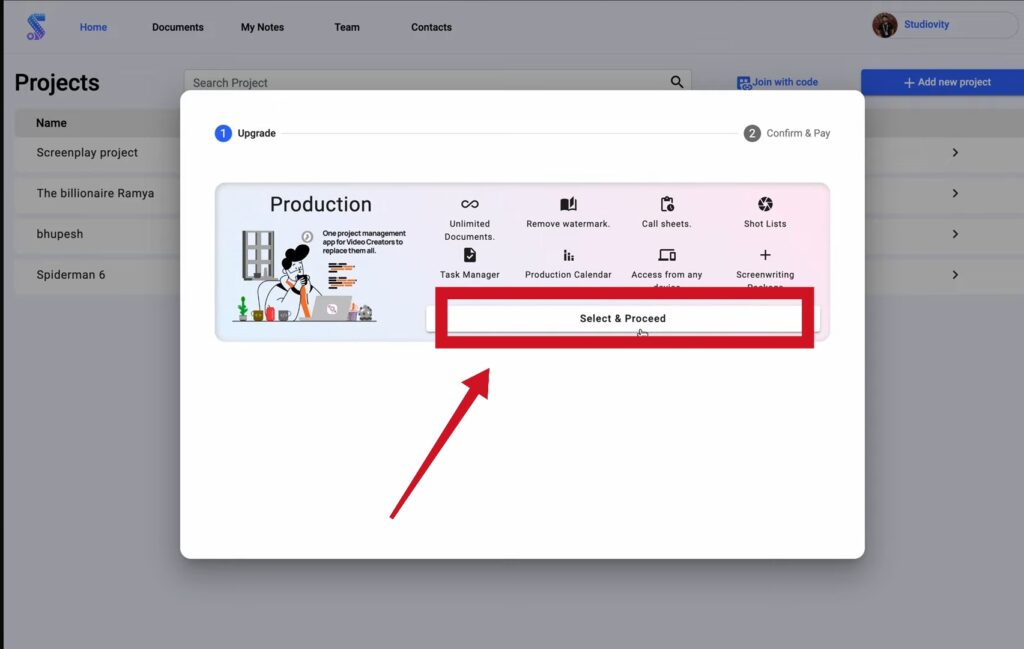
Task: Click the Studiovity profile avatar
Action: pyautogui.click(x=885, y=25)
